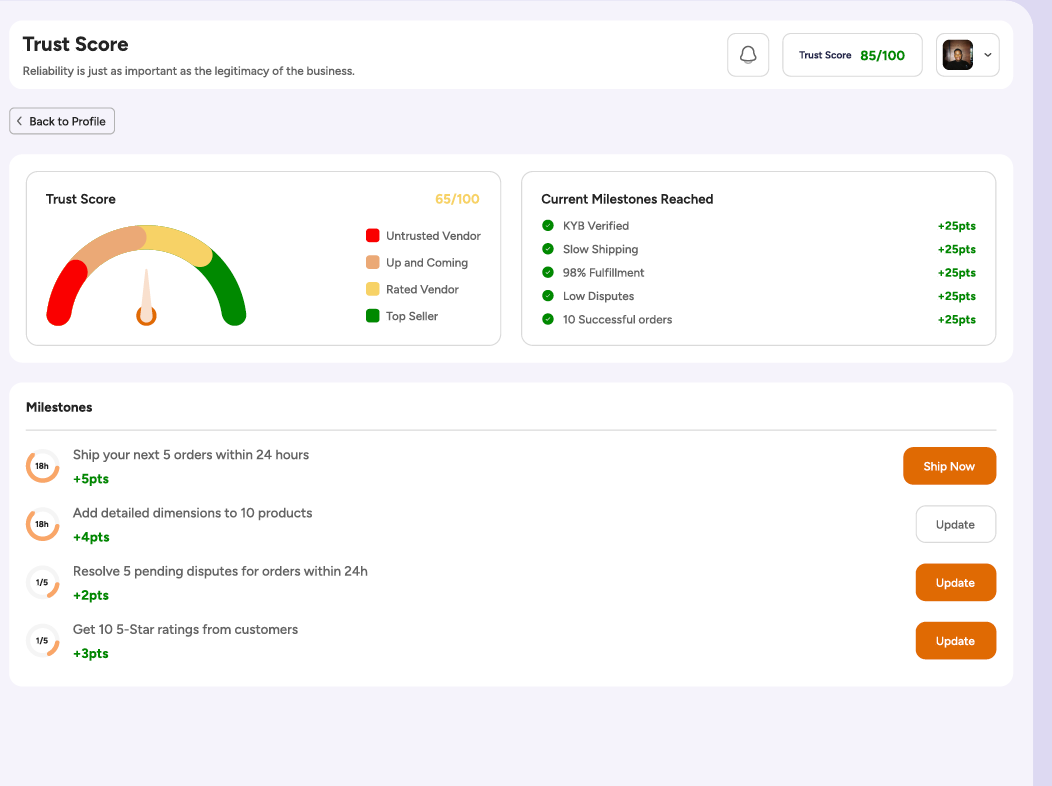1052x786 pixels.
Task: Click the green Top Seller legend swatch
Action: click(x=373, y=316)
